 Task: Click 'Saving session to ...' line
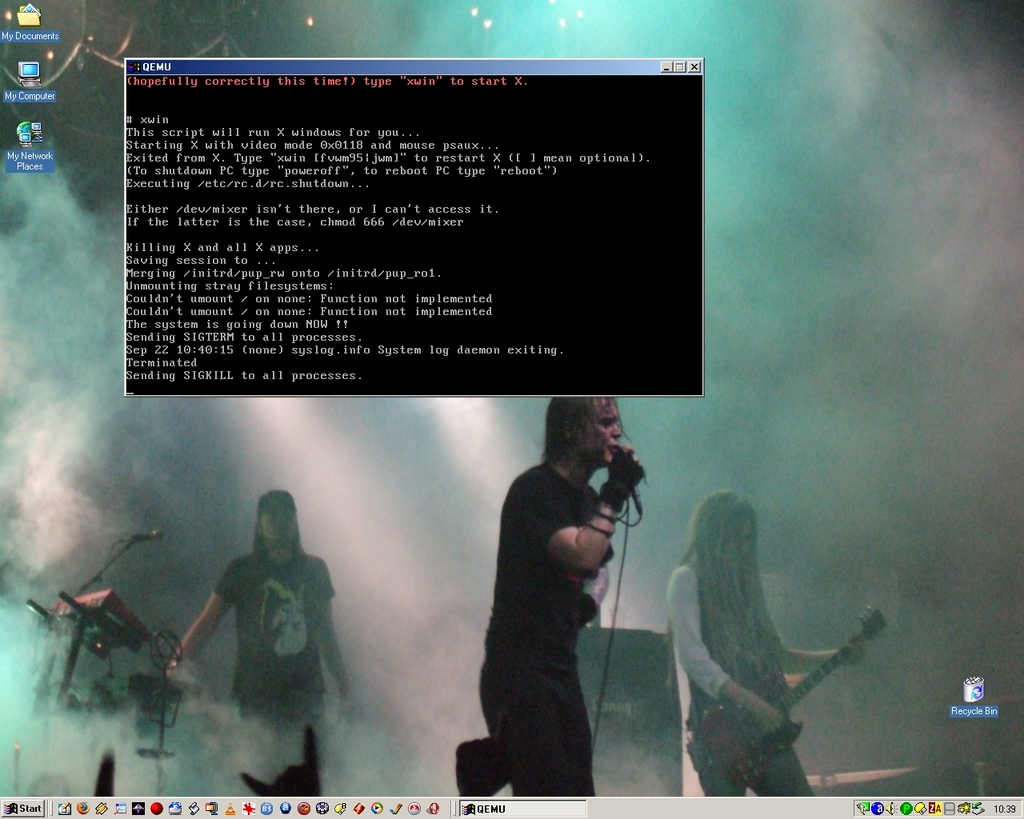point(200,261)
